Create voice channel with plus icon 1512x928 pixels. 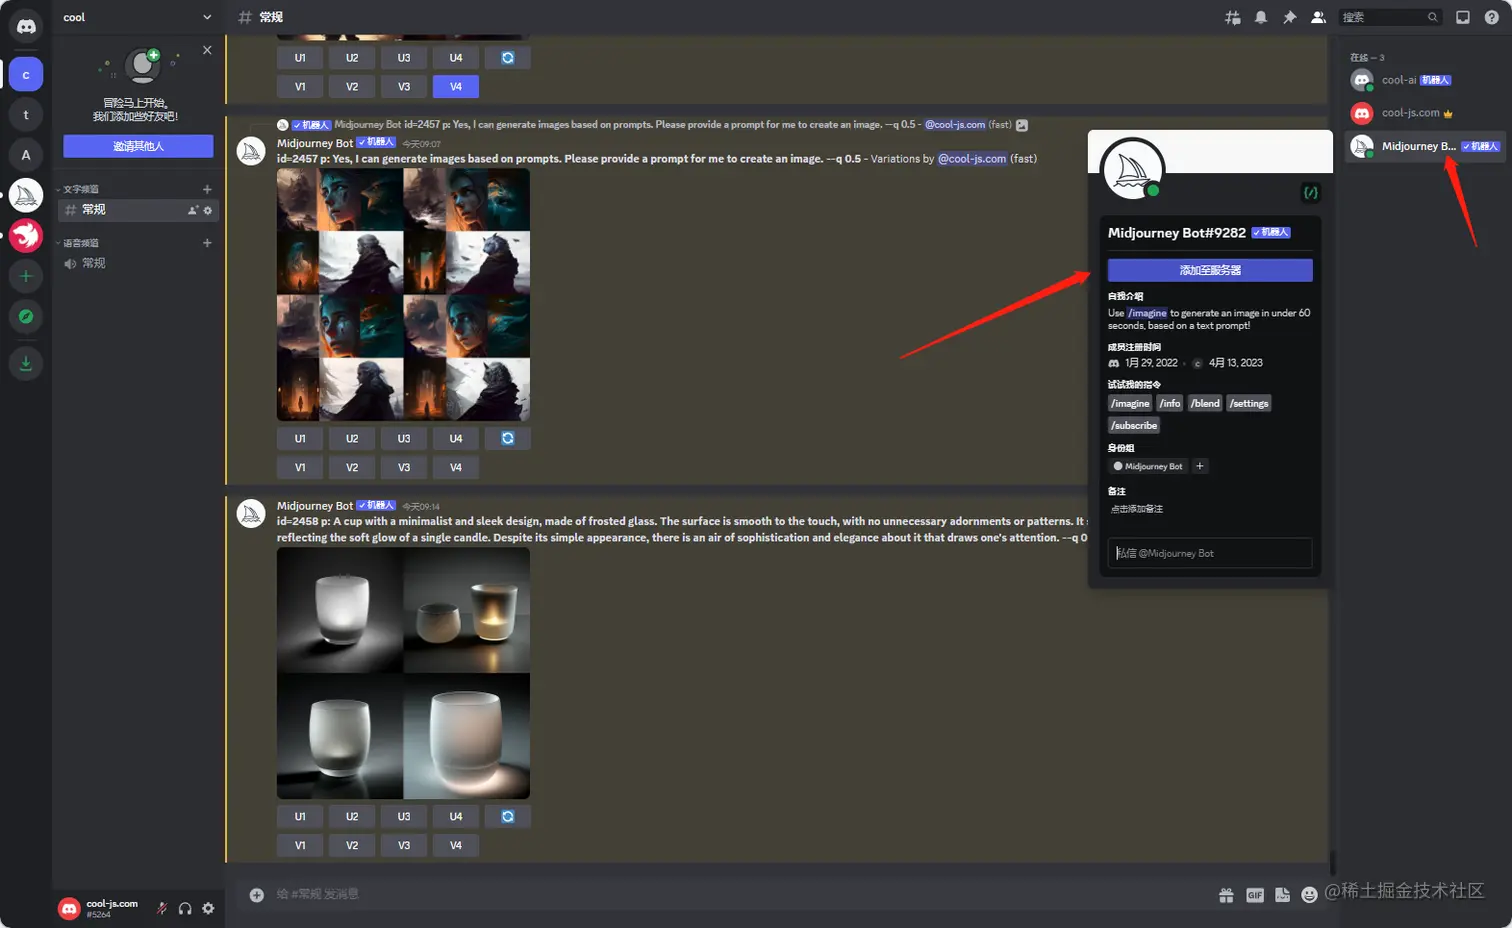207,243
